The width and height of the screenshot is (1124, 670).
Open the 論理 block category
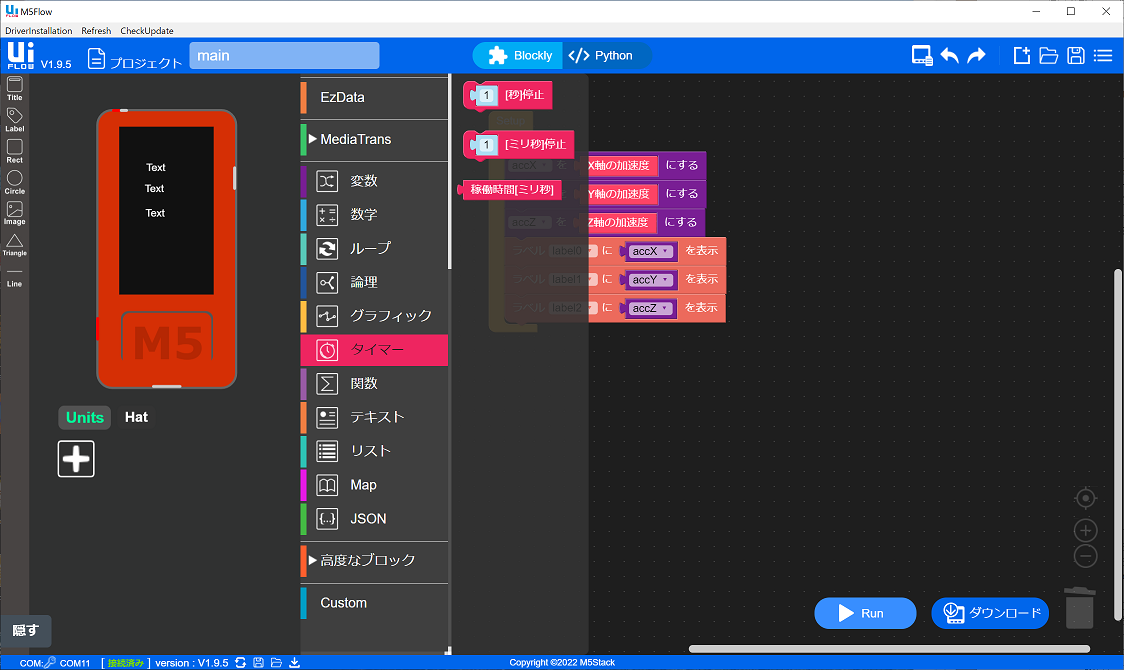[374, 282]
